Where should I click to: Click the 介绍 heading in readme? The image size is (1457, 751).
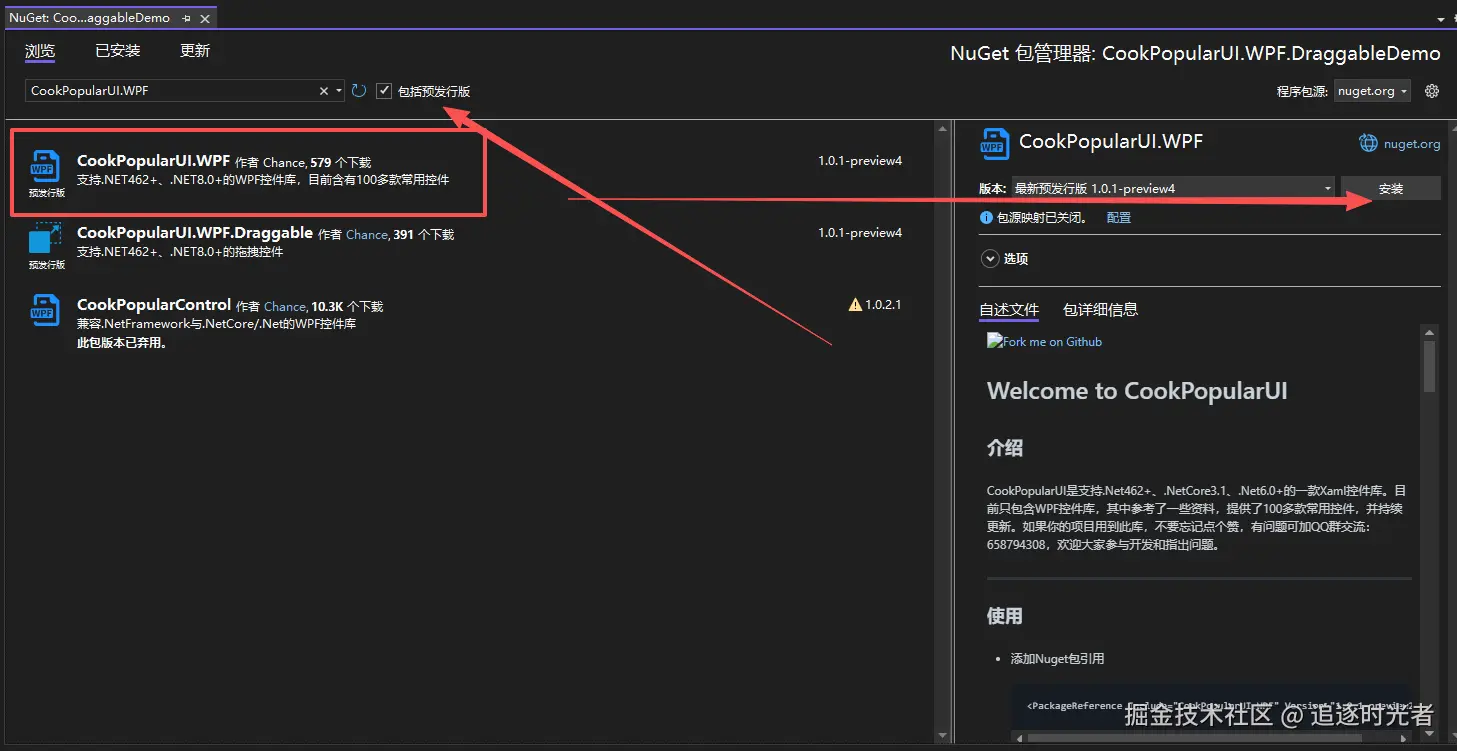coord(1005,447)
